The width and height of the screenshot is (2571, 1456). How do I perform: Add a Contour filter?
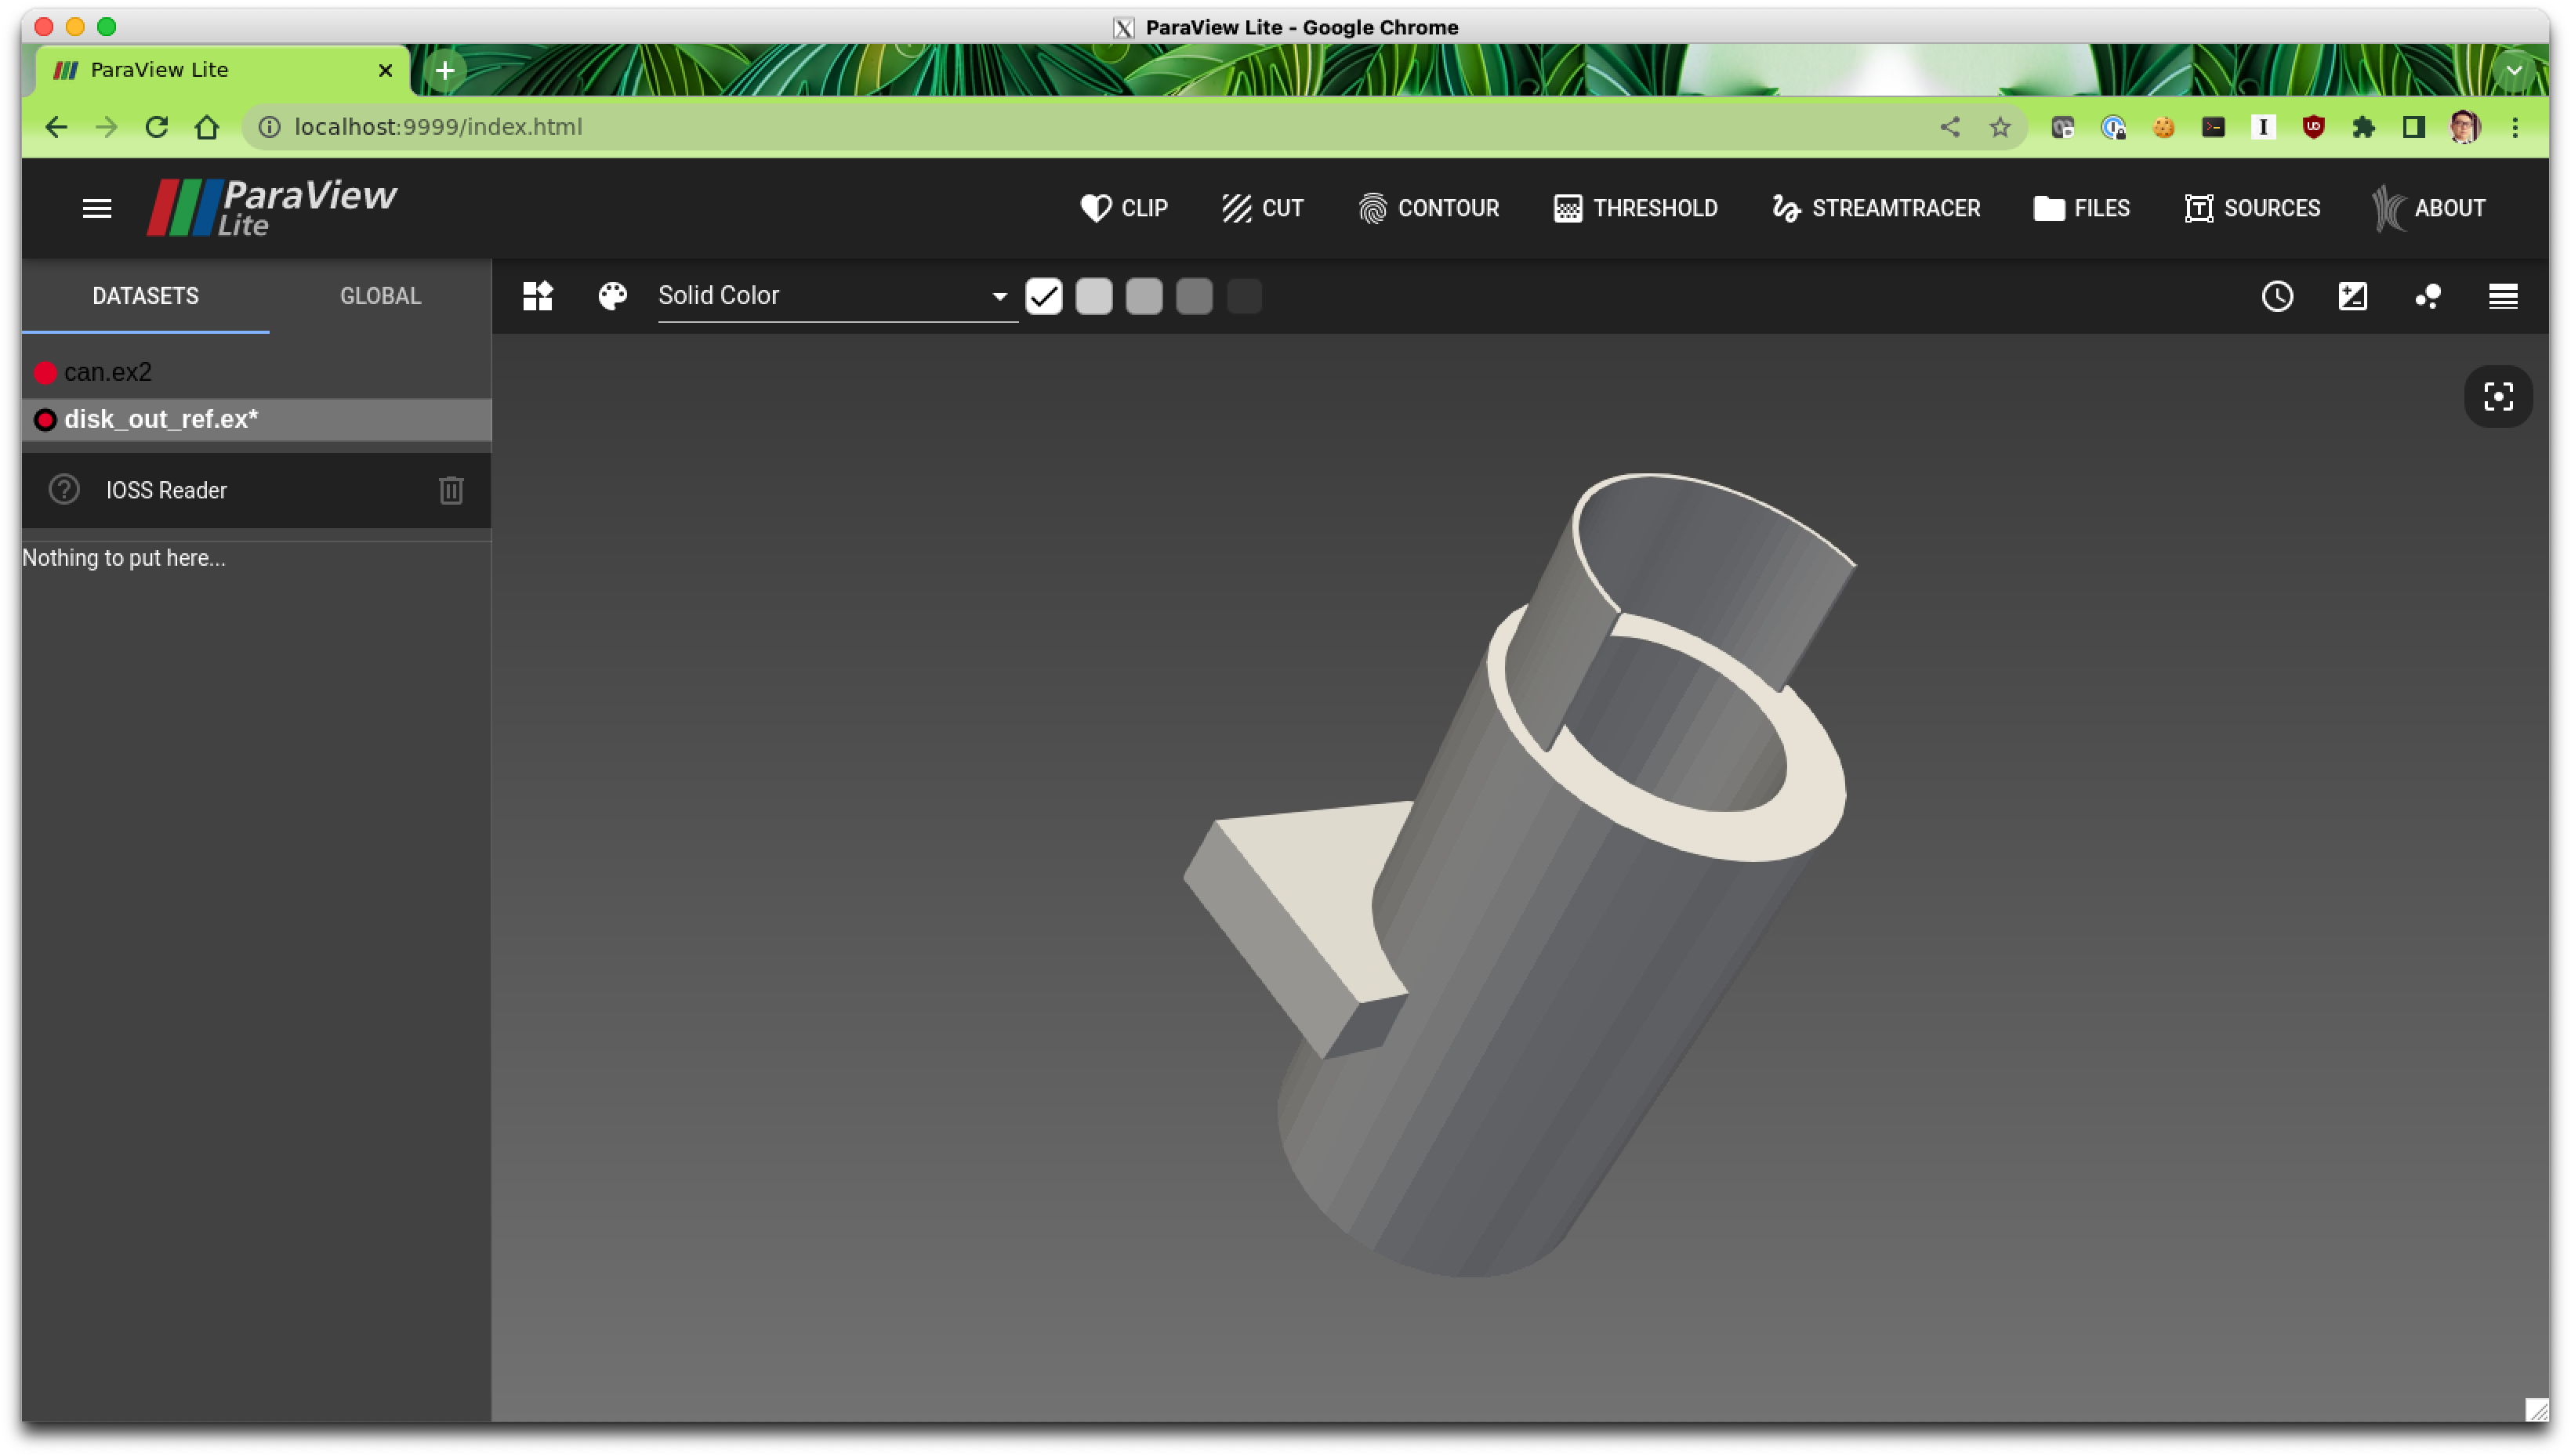point(1429,208)
